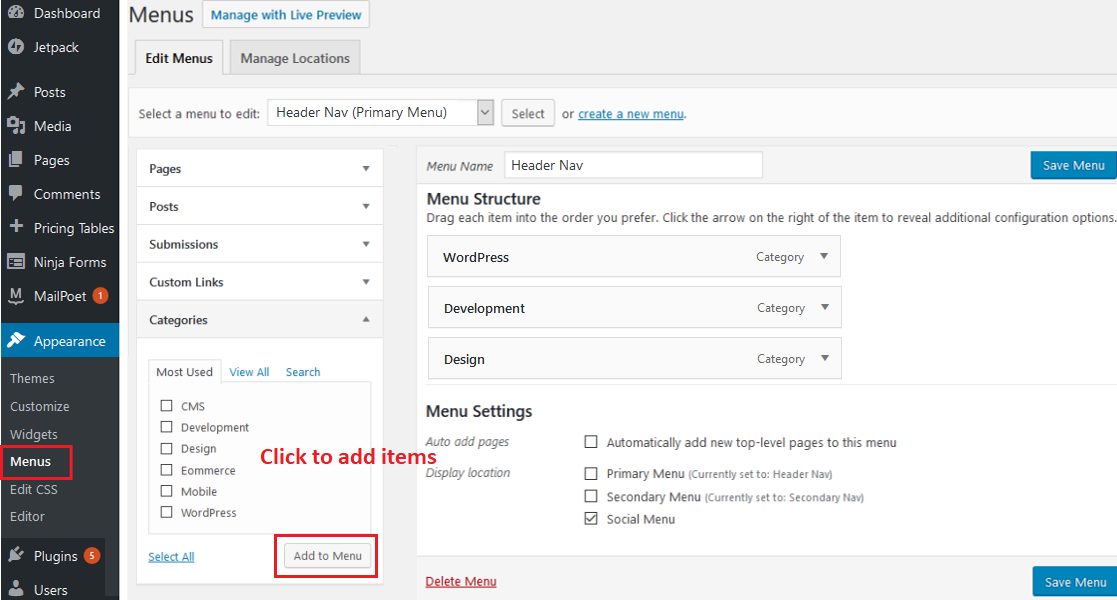Open the Comments bubble icon
The image size is (1117, 600).
pos(16,194)
